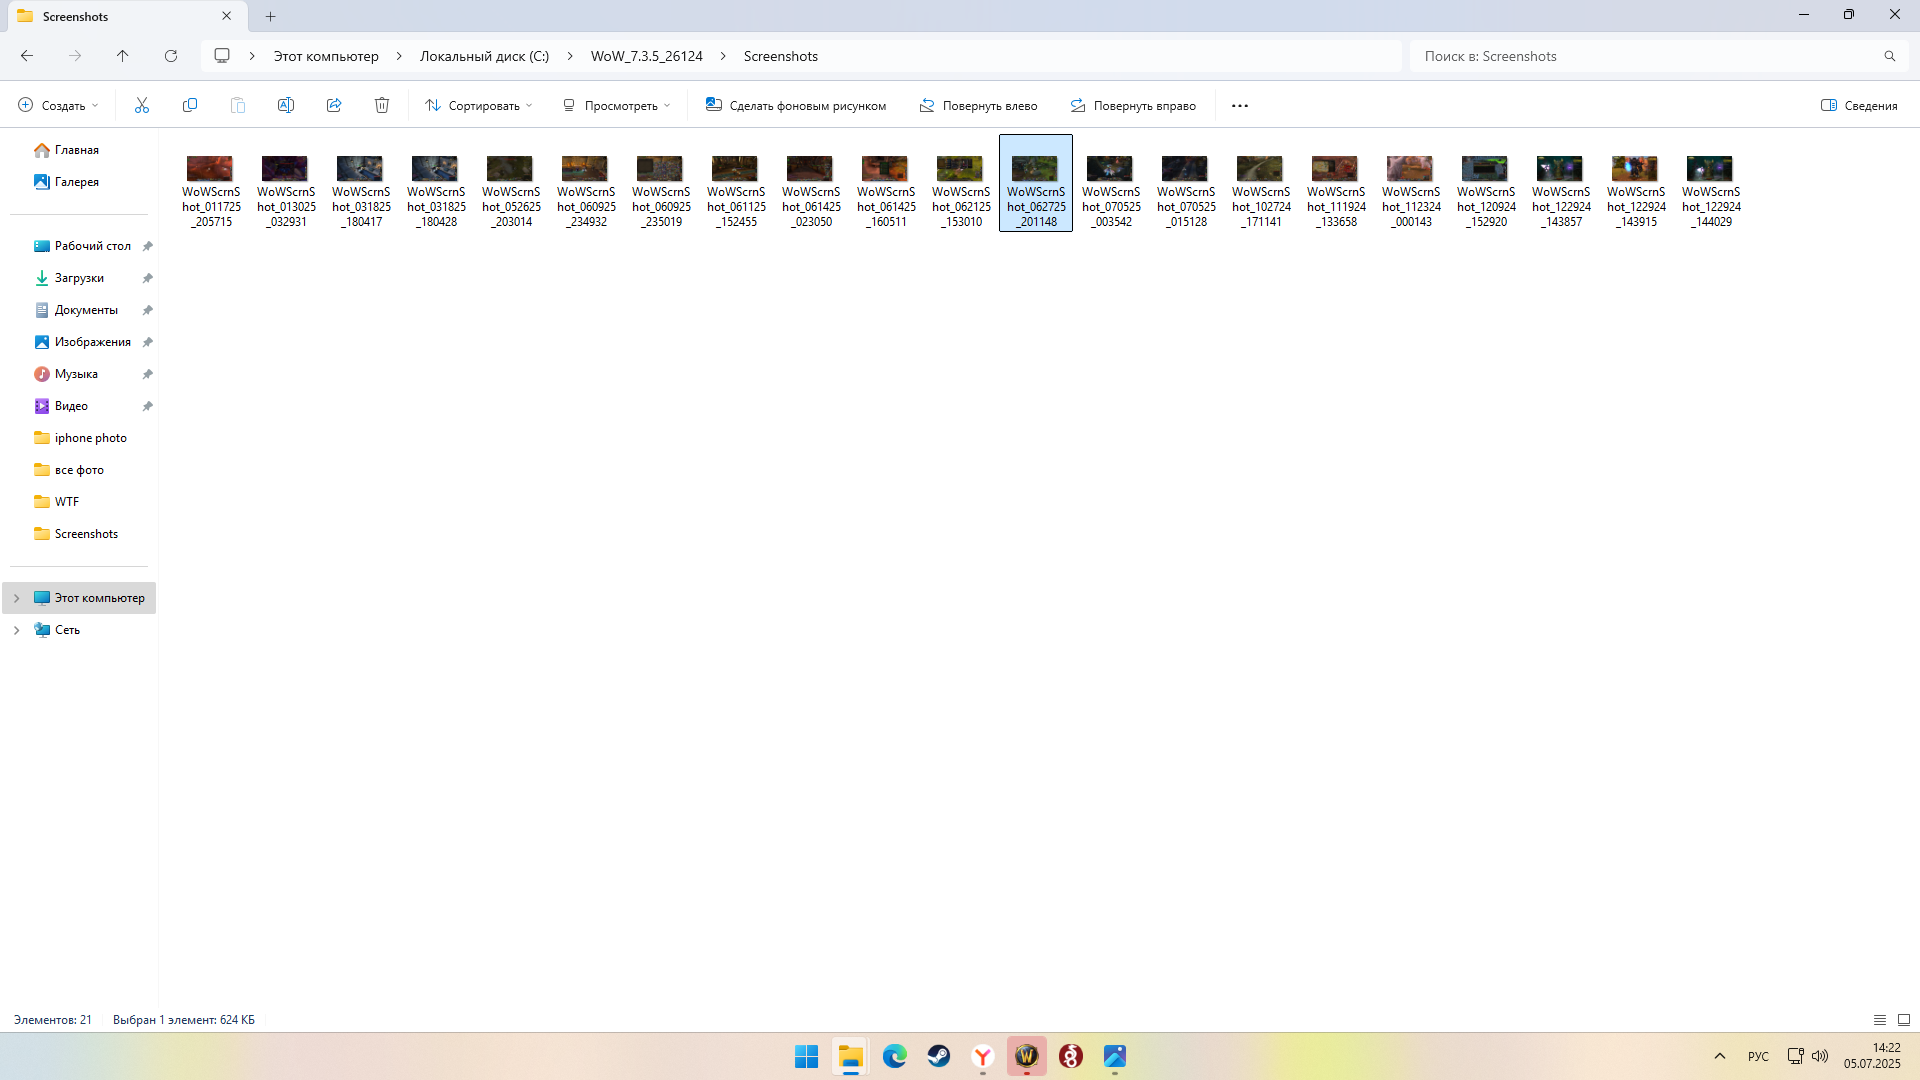Viewport: 1920px width, 1080px height.
Task: Open Музыка in the sidebar
Action: pos(78,374)
